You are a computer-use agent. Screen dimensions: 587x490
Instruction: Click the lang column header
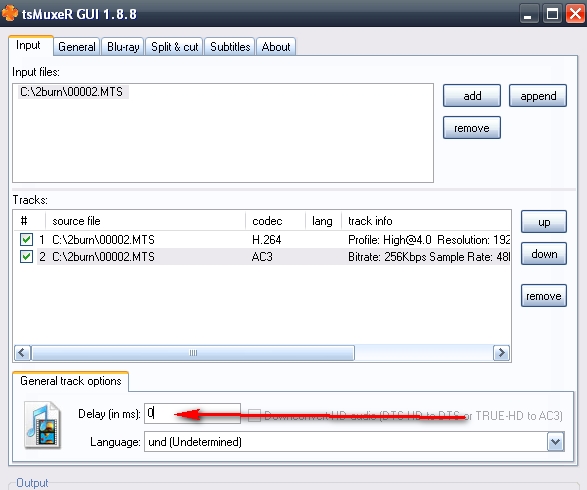point(323,221)
